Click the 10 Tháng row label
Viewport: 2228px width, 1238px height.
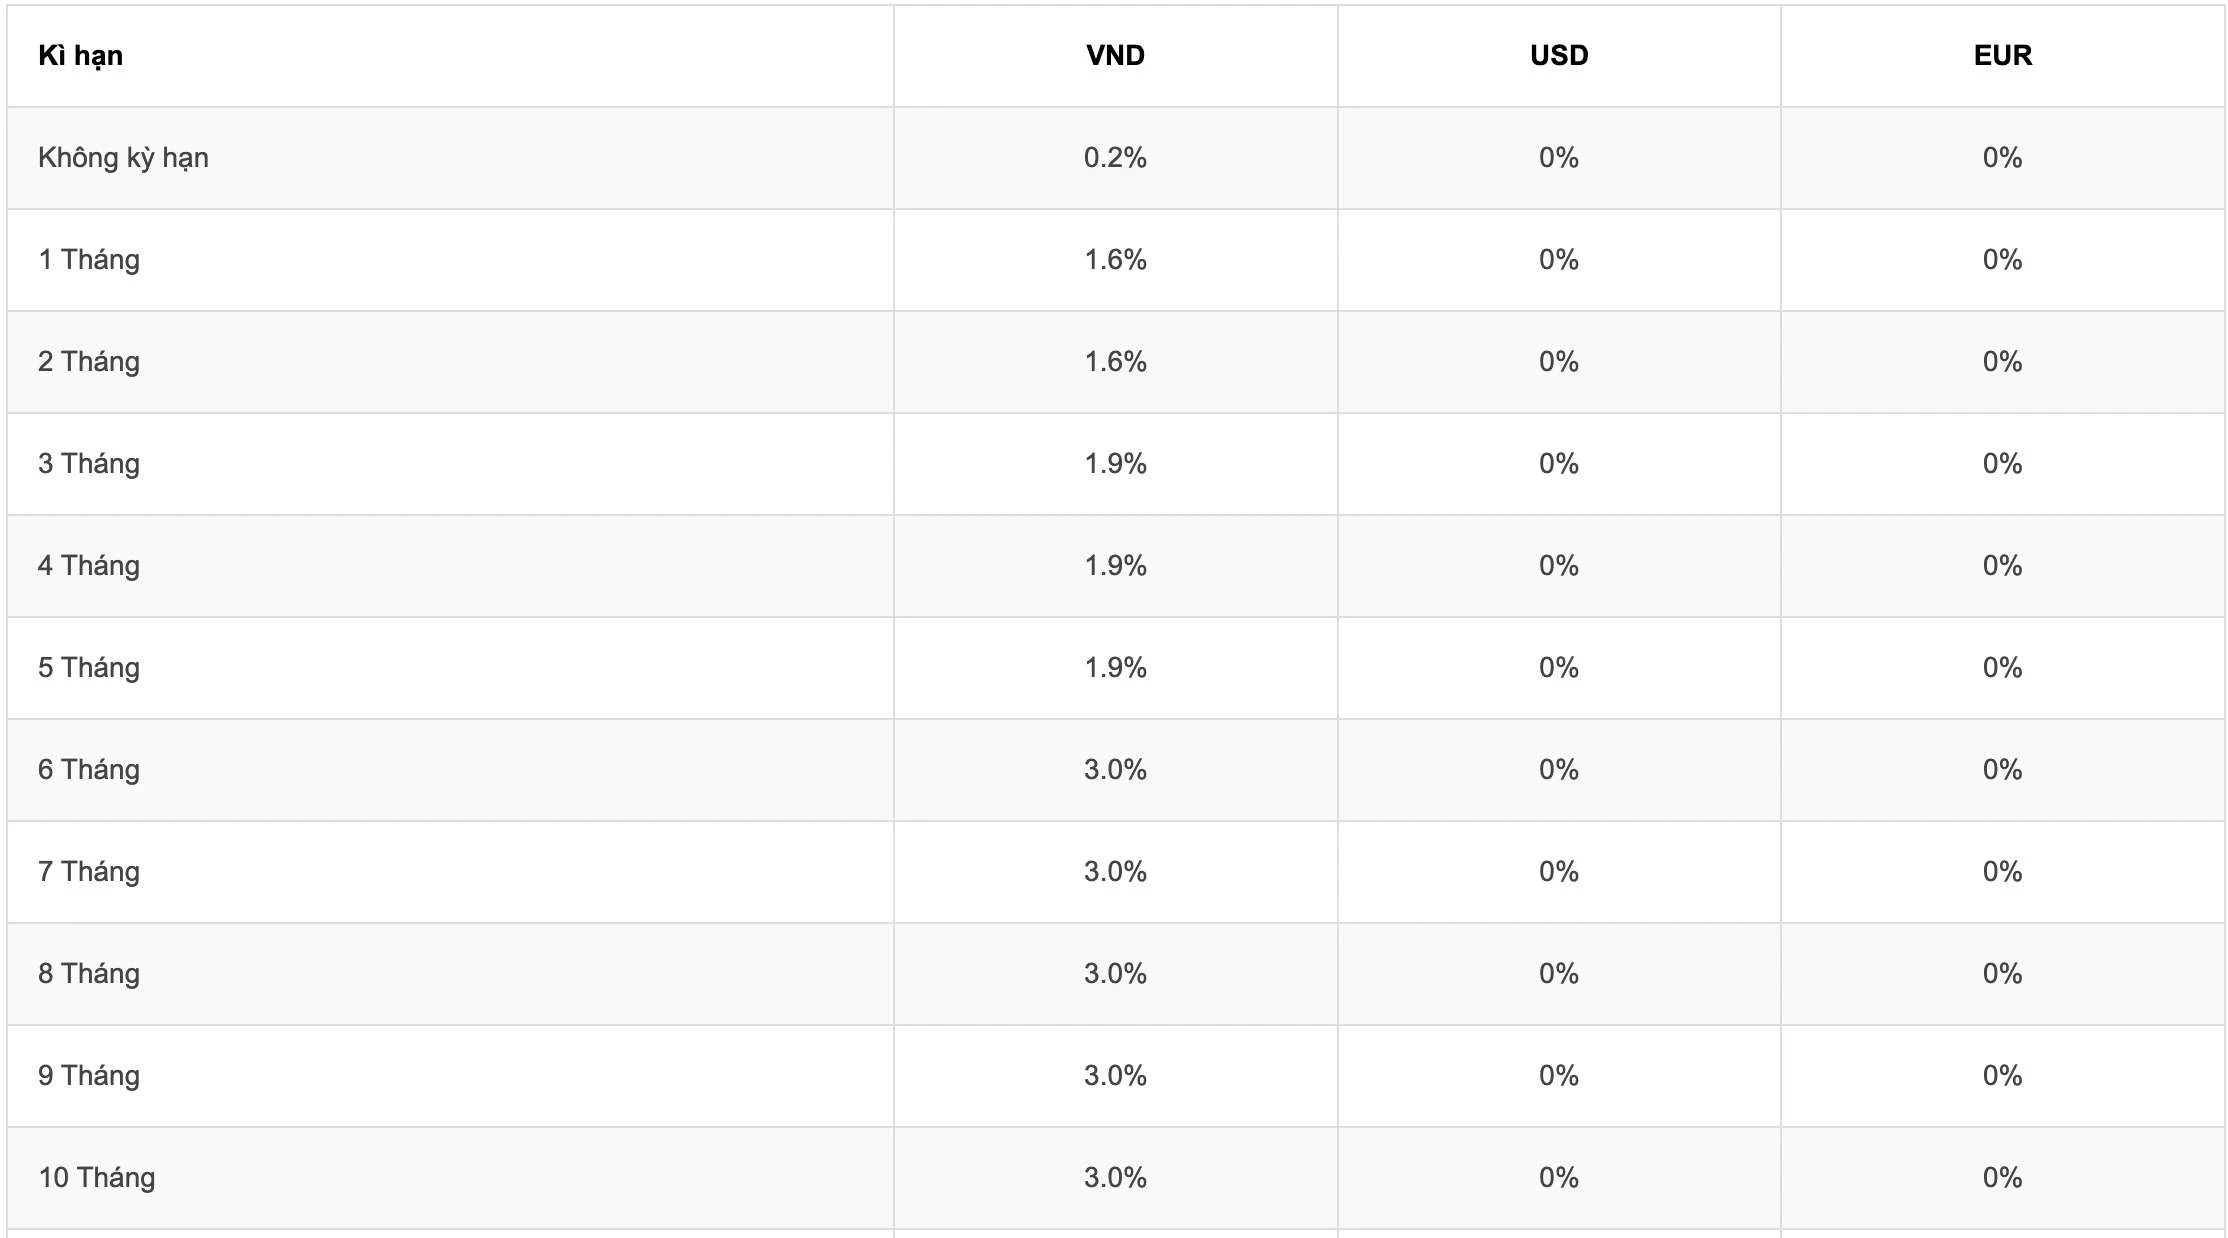click(97, 1178)
